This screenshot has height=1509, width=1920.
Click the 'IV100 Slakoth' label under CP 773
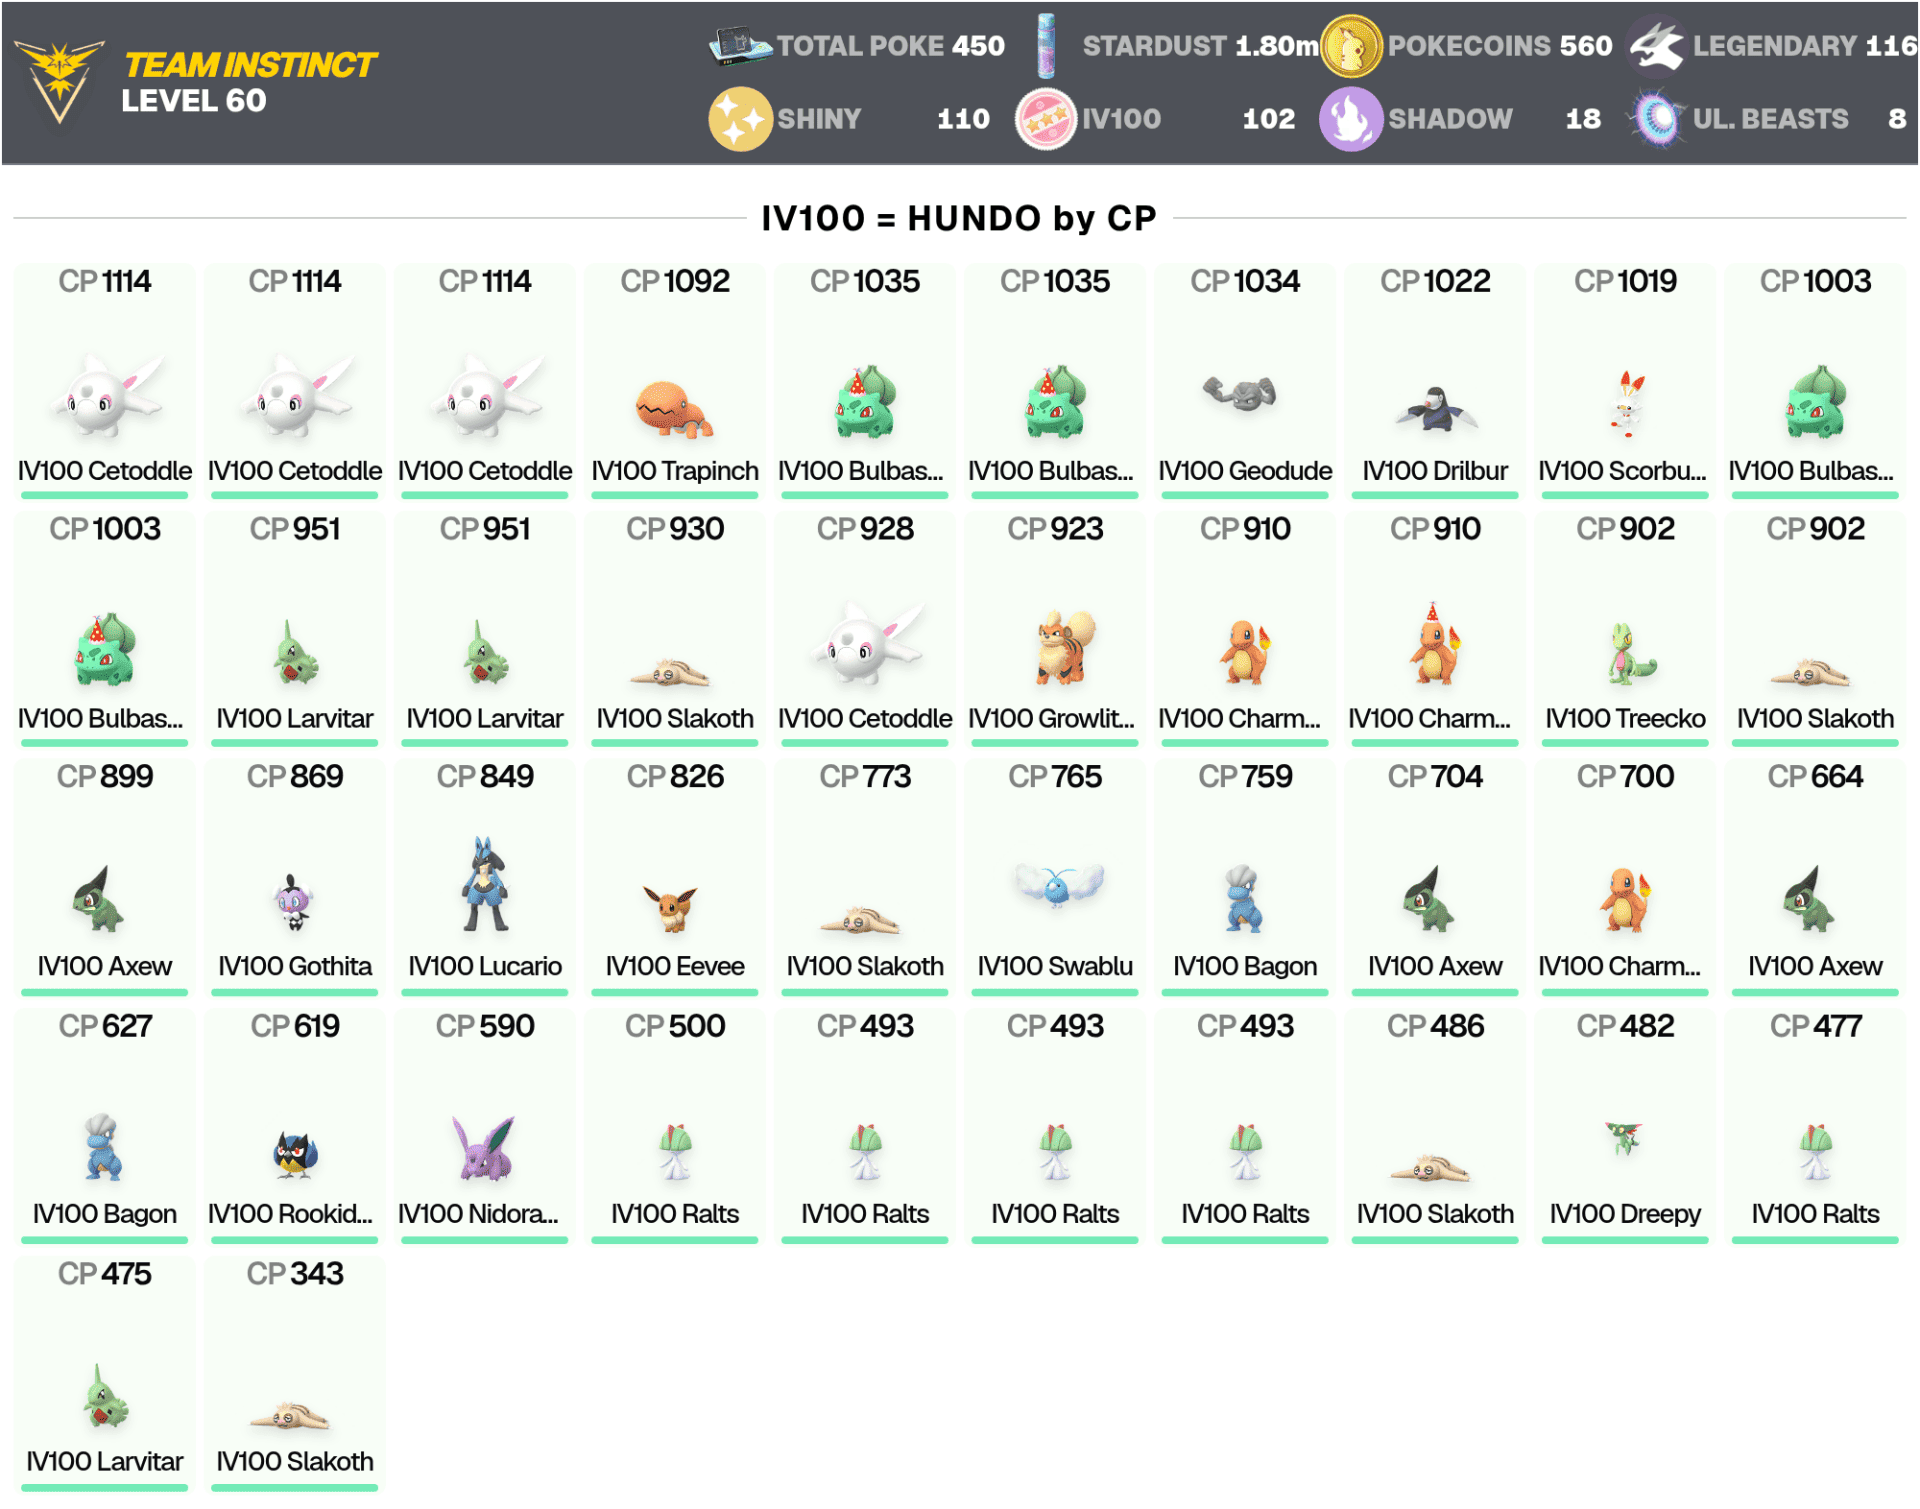tap(865, 967)
